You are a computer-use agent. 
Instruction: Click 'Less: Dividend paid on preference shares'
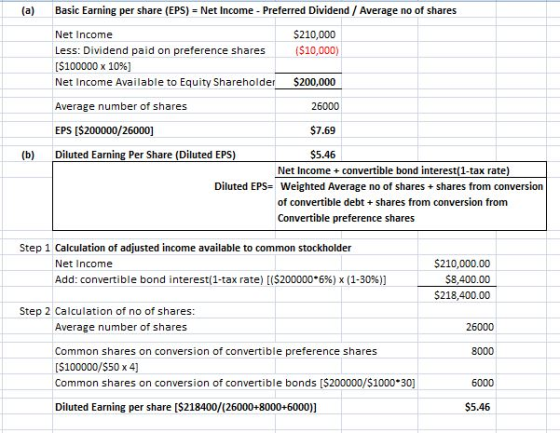(160, 50)
